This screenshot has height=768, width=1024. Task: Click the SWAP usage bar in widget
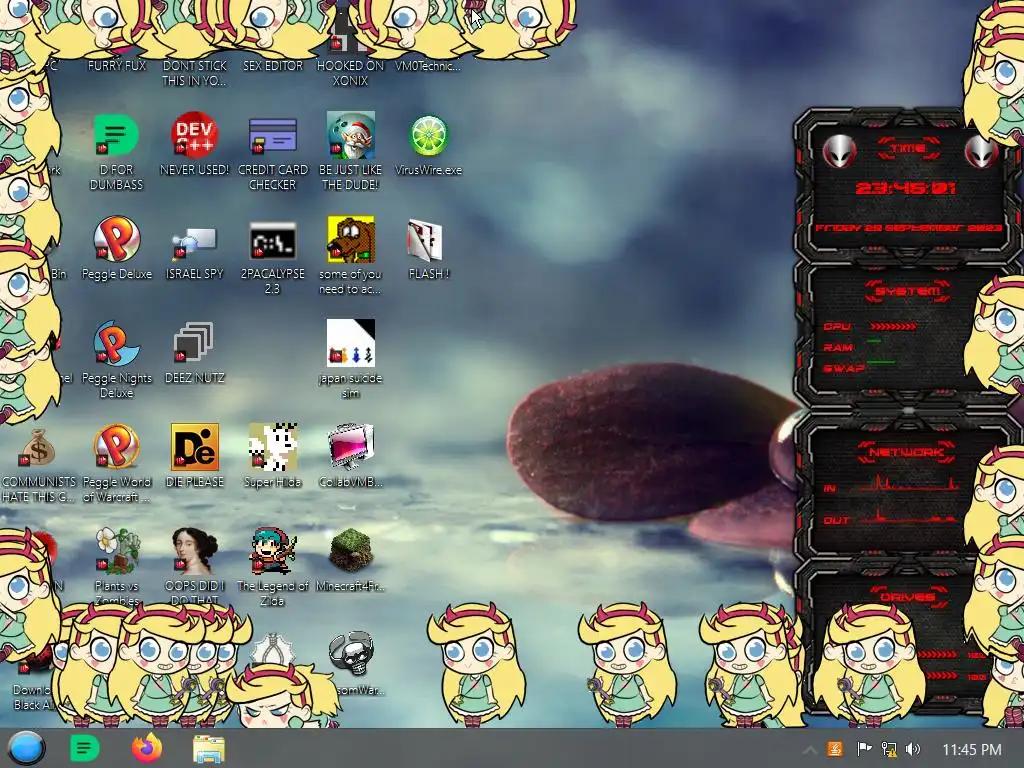pyautogui.click(x=881, y=361)
